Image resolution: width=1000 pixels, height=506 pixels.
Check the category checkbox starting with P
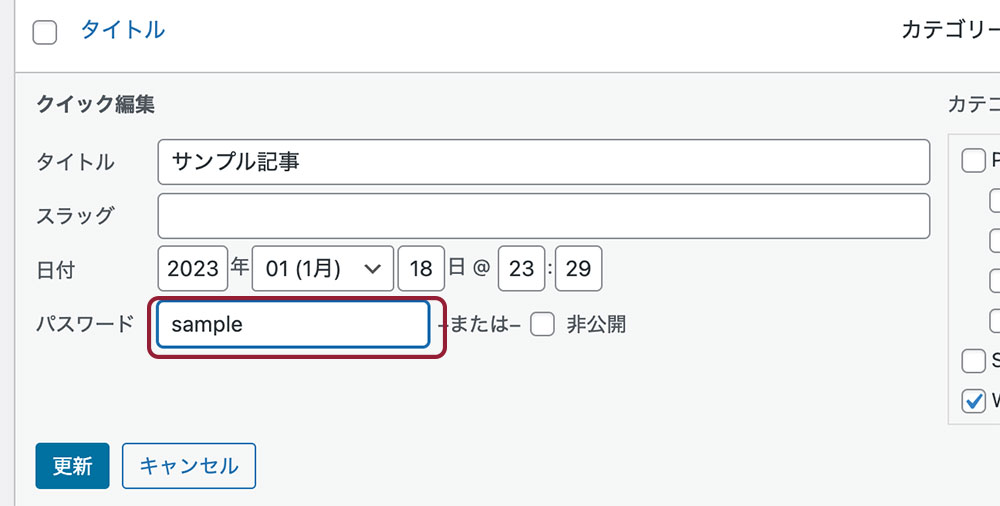click(972, 160)
